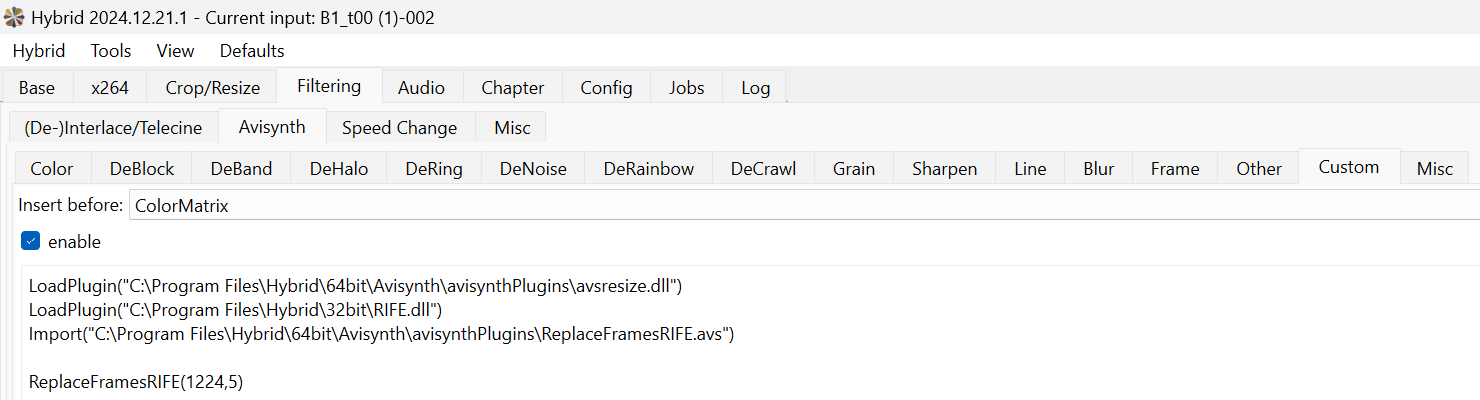Image resolution: width=1480 pixels, height=400 pixels.
Task: Open the Defaults menu
Action: [x=252, y=51]
